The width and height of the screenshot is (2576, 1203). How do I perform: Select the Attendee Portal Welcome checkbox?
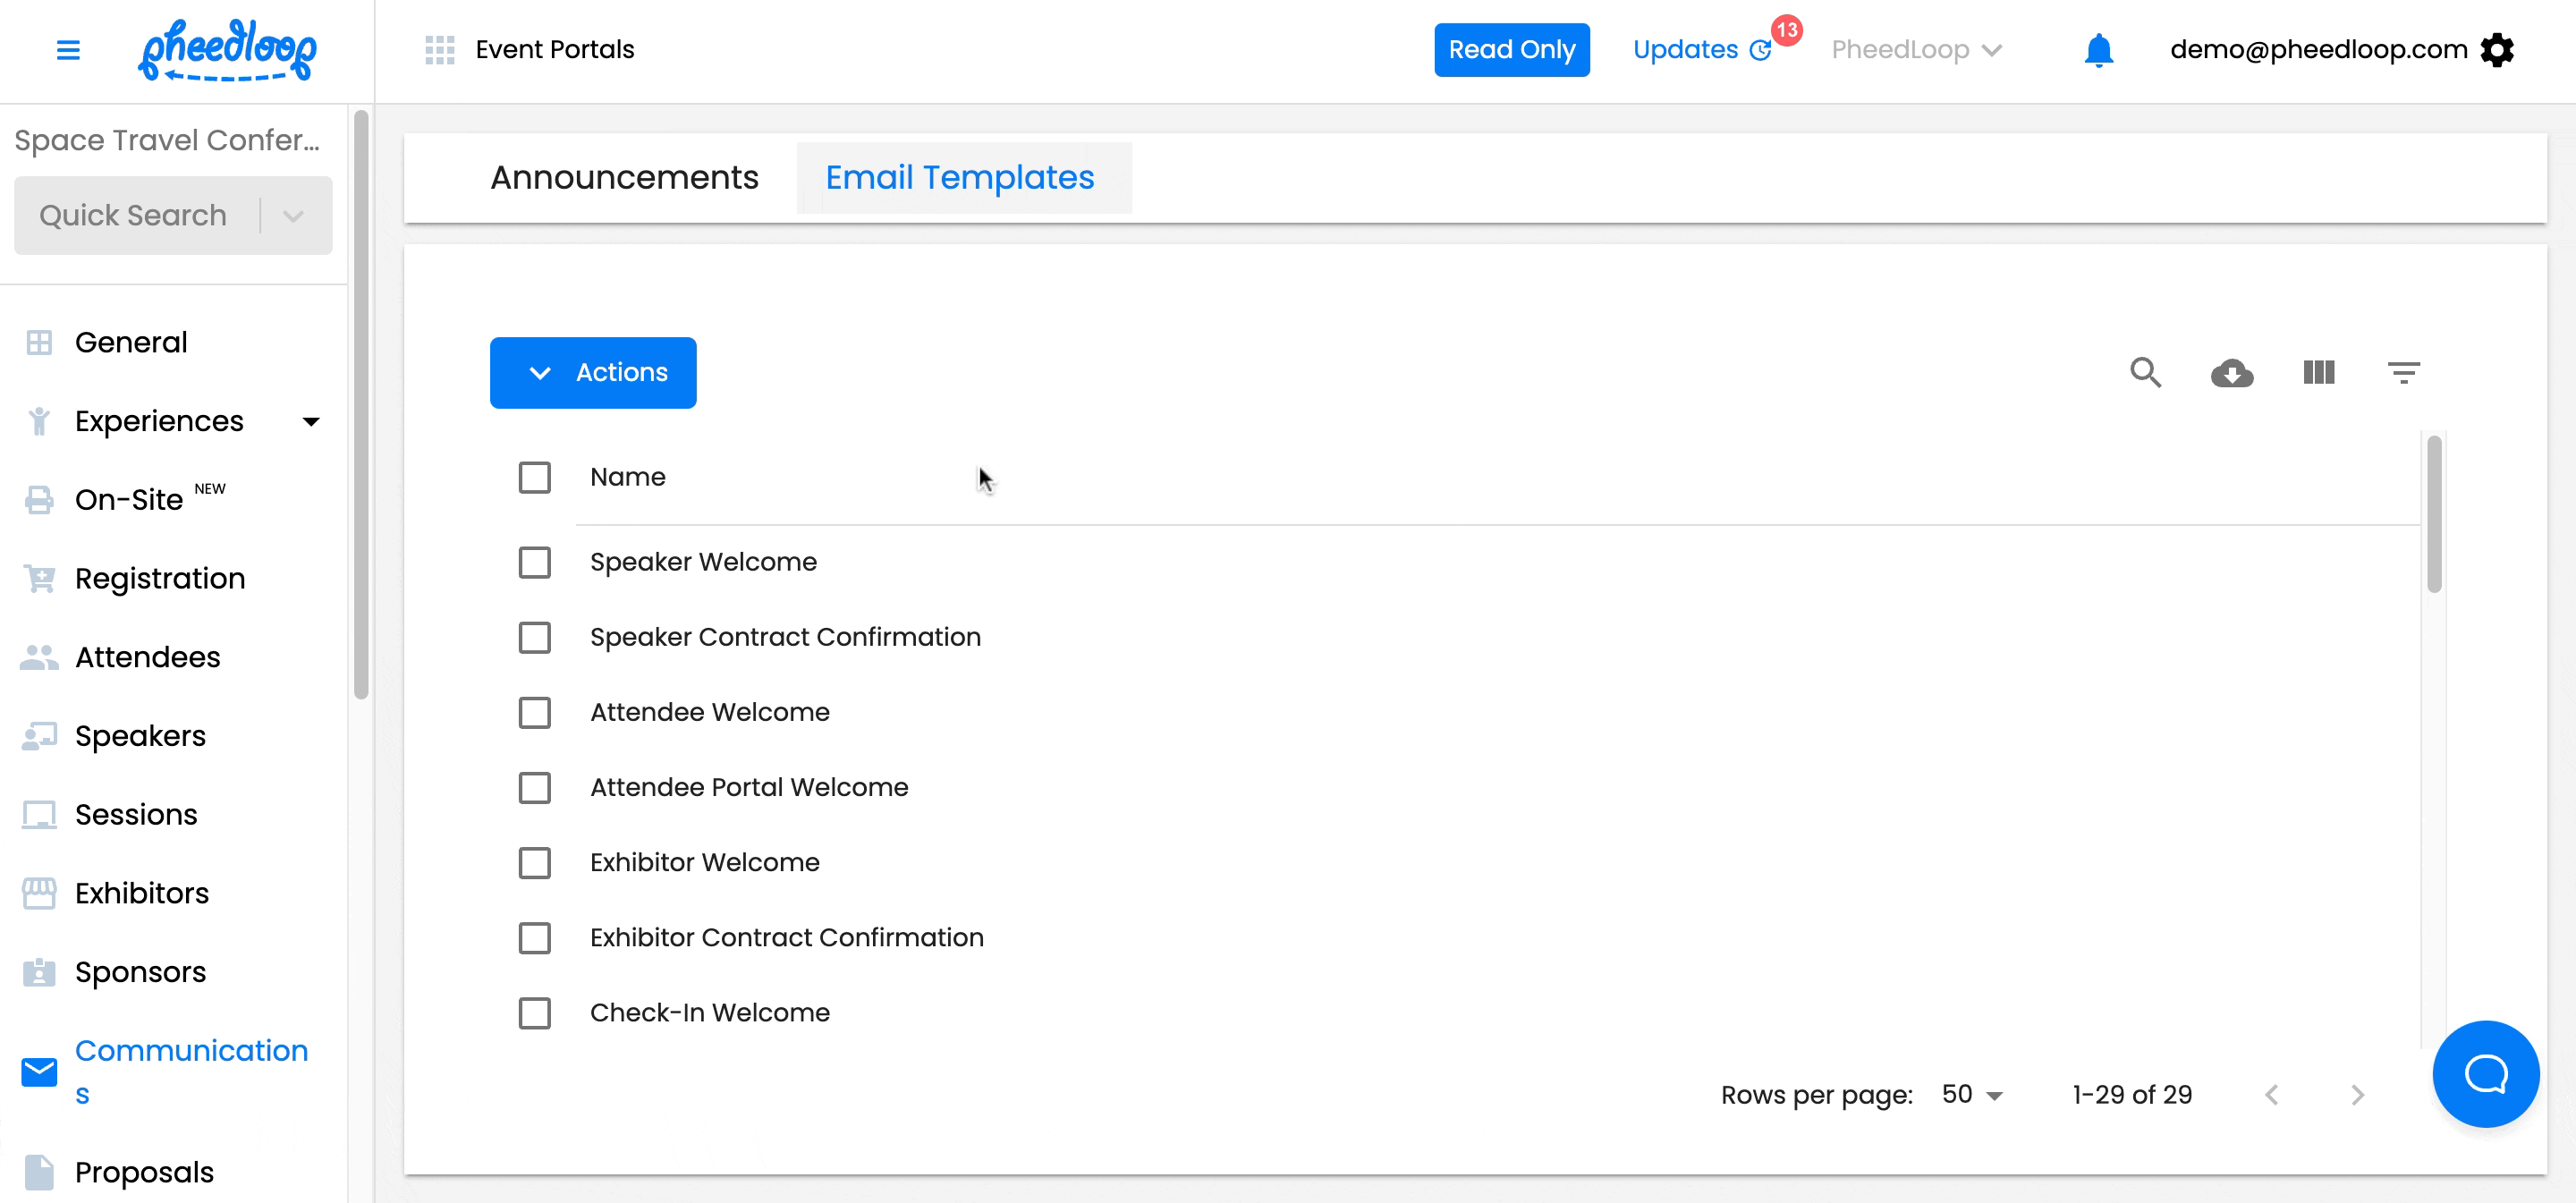(535, 788)
